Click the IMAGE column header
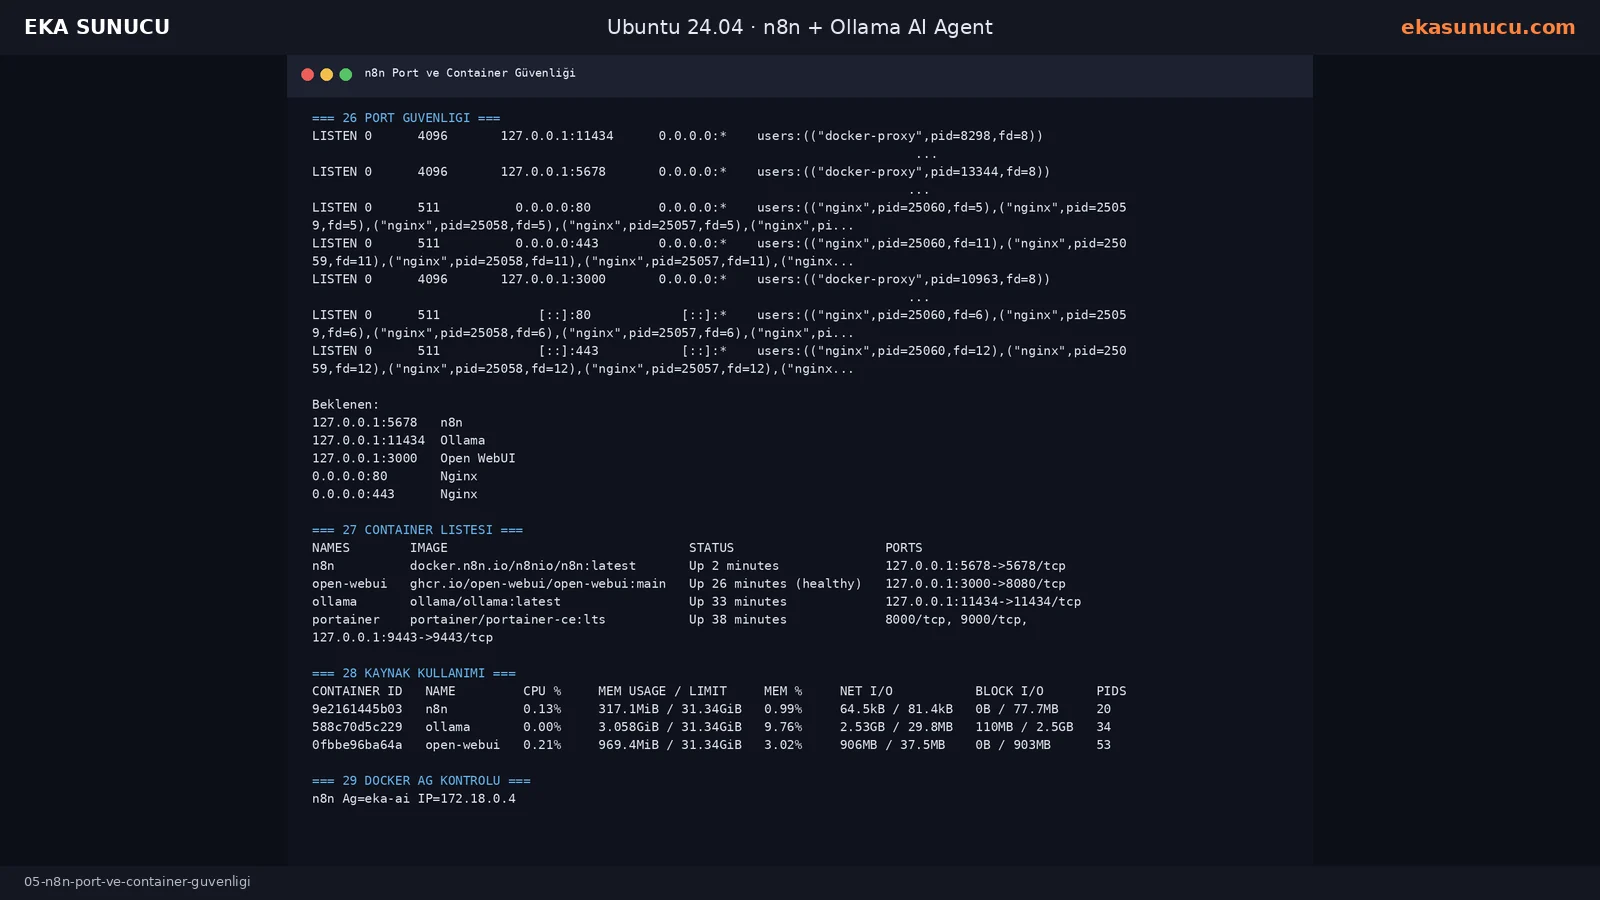This screenshot has height=900, width=1600. tap(429, 548)
